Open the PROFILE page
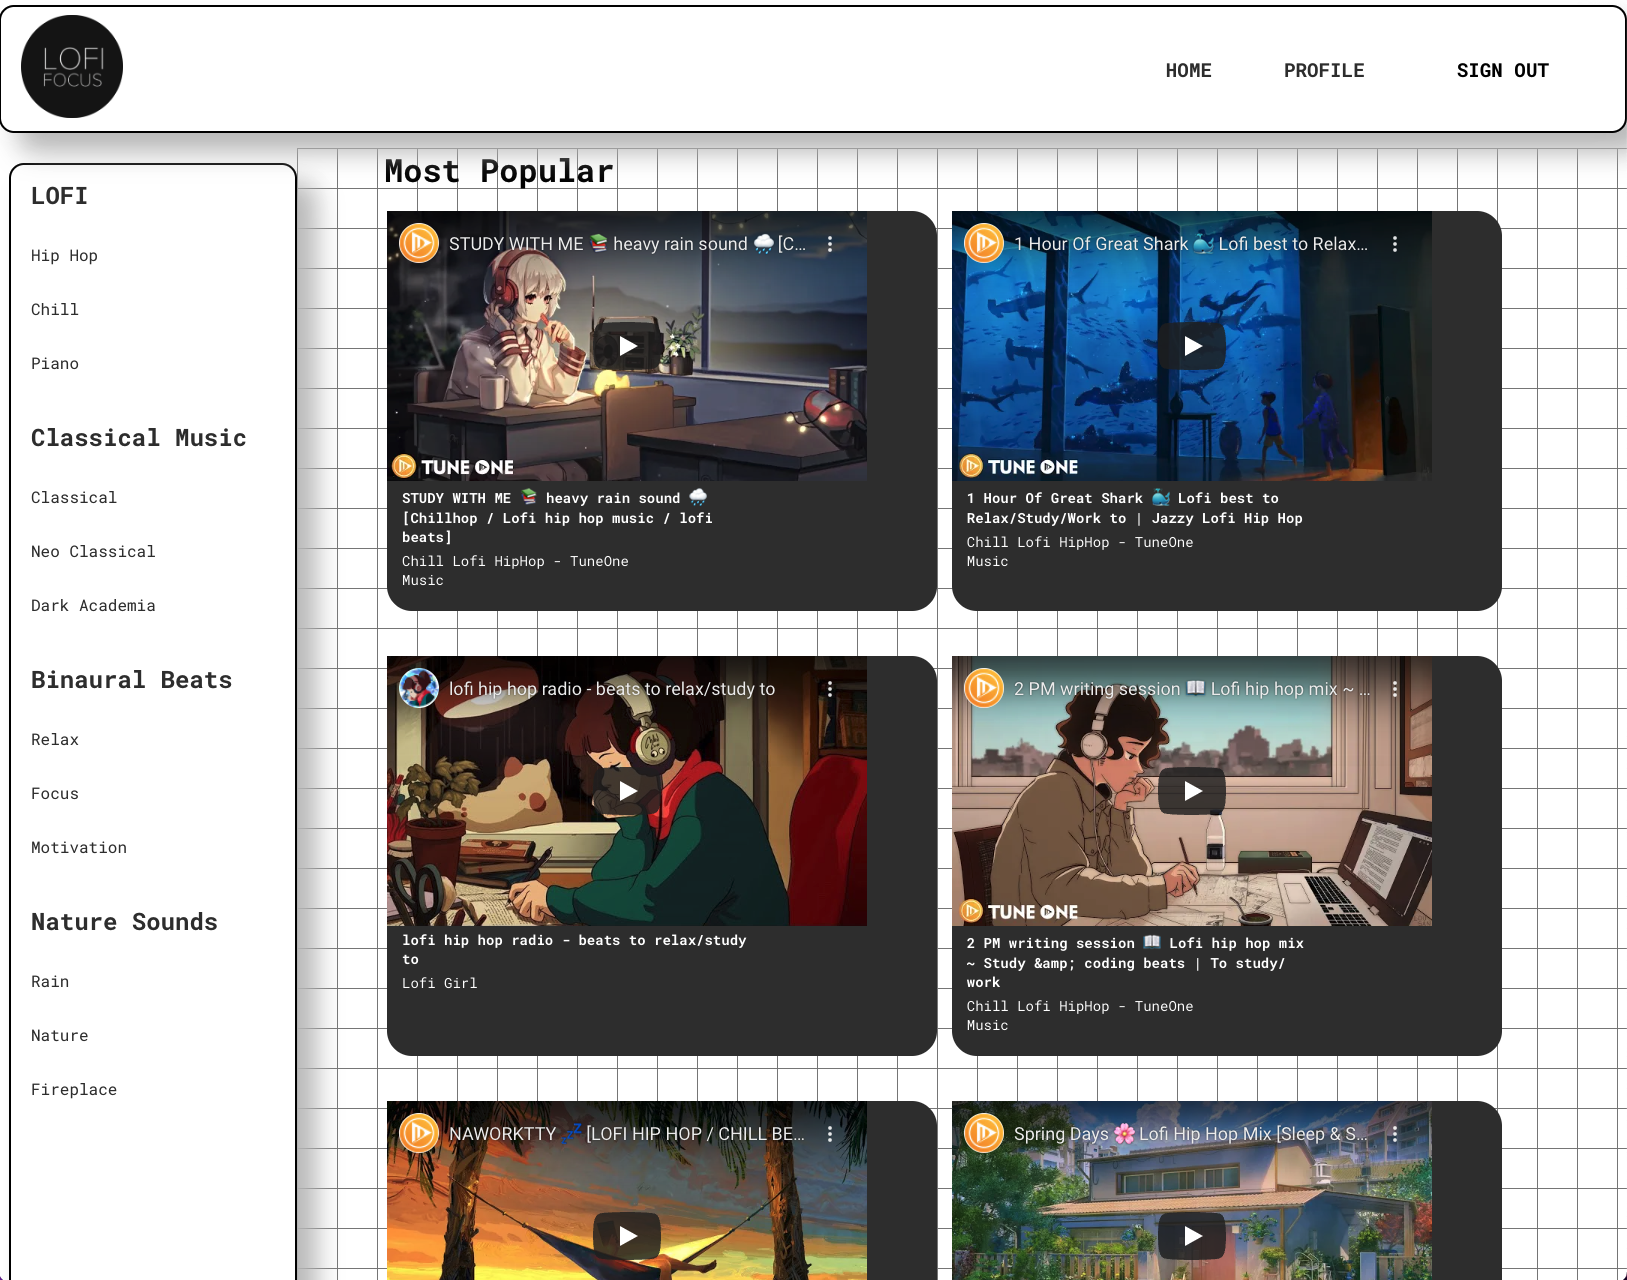 click(1324, 70)
